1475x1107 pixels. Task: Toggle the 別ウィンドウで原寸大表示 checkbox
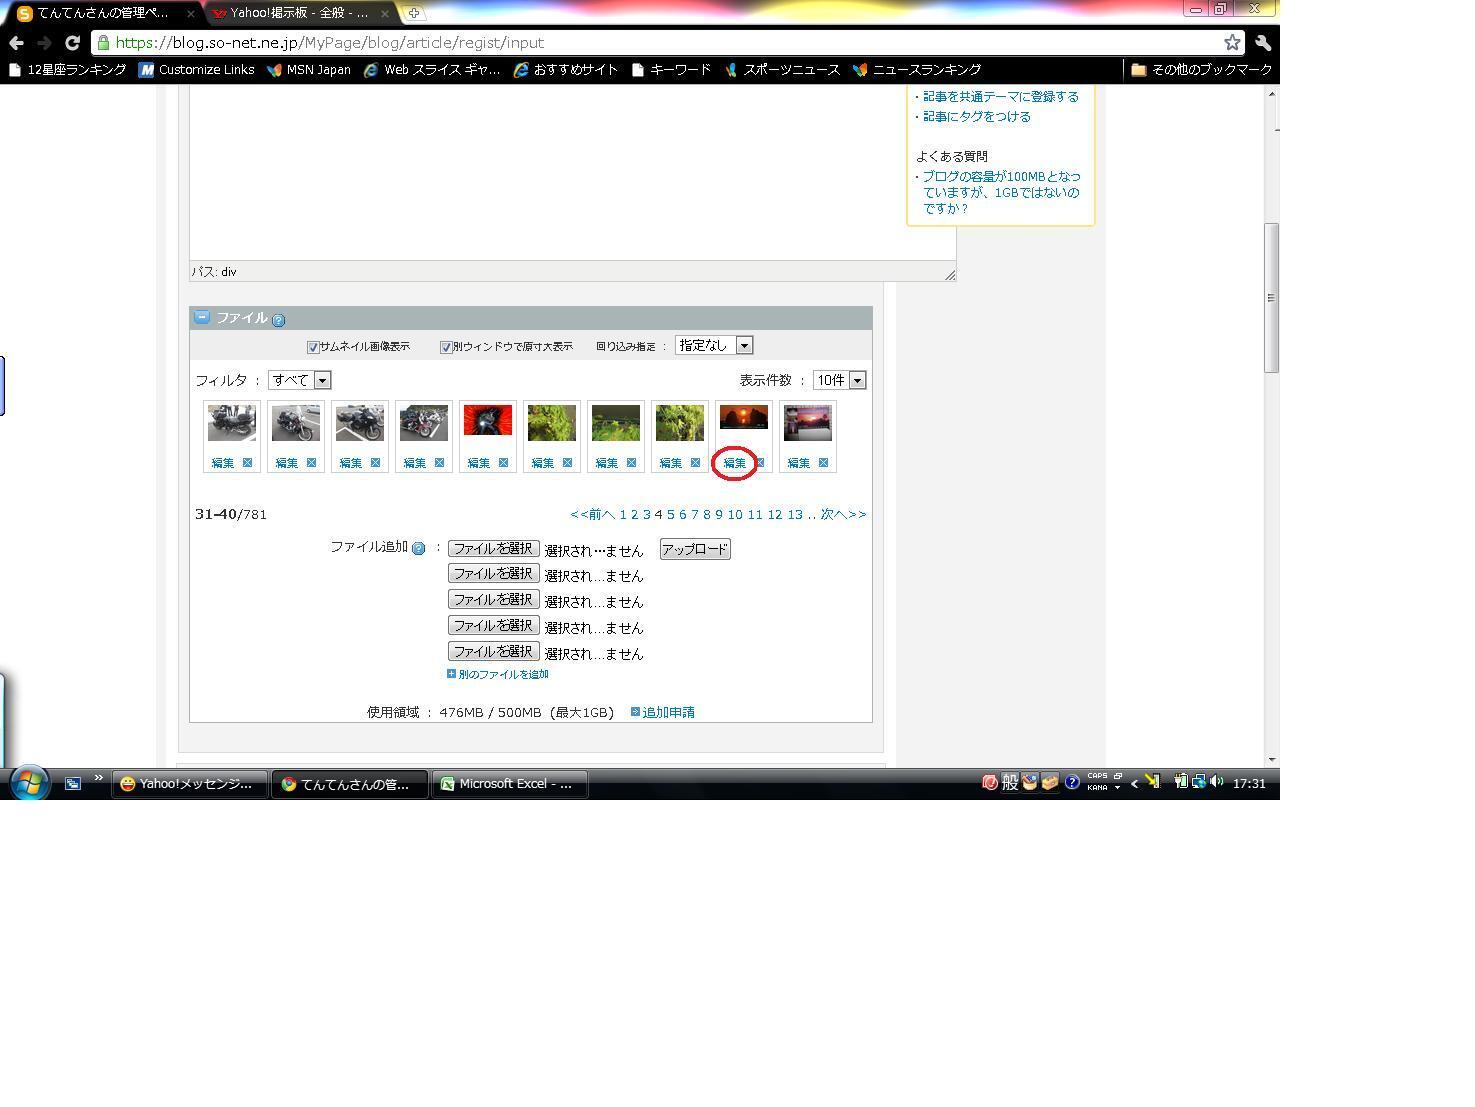pyautogui.click(x=446, y=347)
